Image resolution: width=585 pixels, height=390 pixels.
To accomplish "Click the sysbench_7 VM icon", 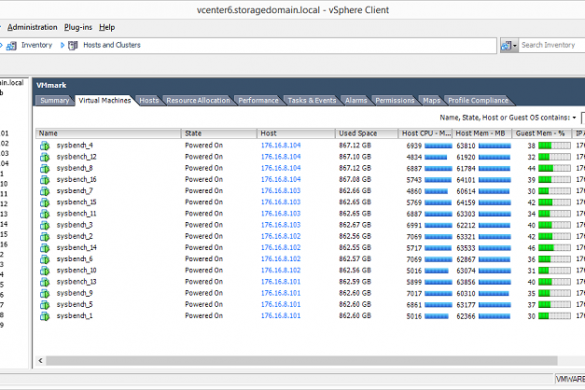I will tap(45, 191).
